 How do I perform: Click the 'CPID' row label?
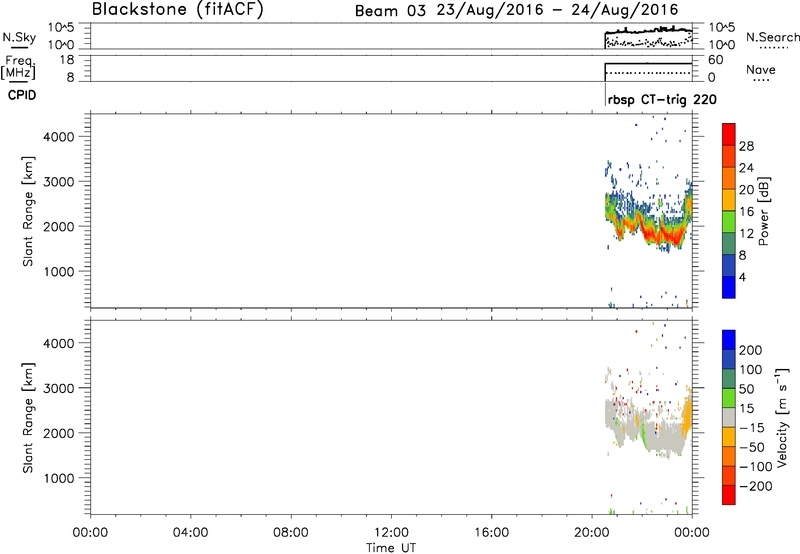pyautogui.click(x=22, y=95)
